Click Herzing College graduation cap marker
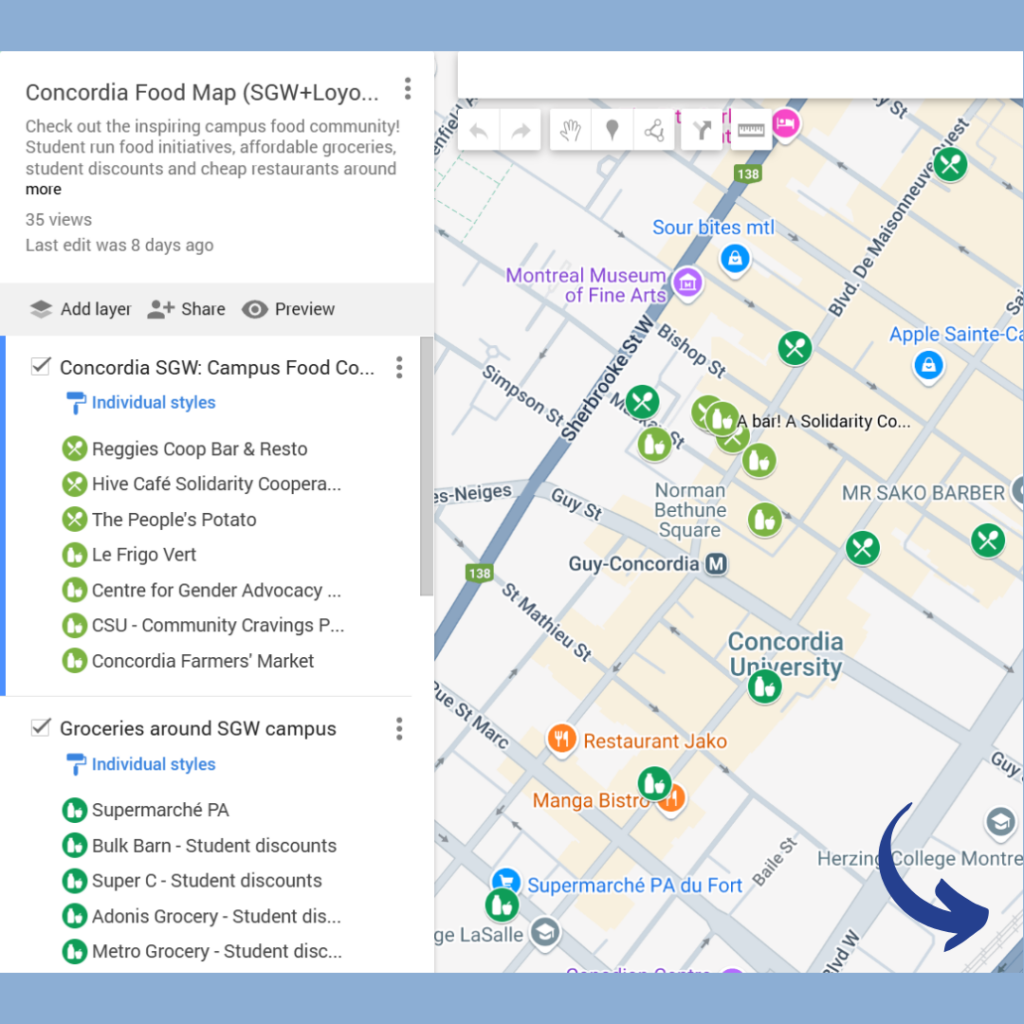This screenshot has height=1024, width=1024. [1000, 822]
